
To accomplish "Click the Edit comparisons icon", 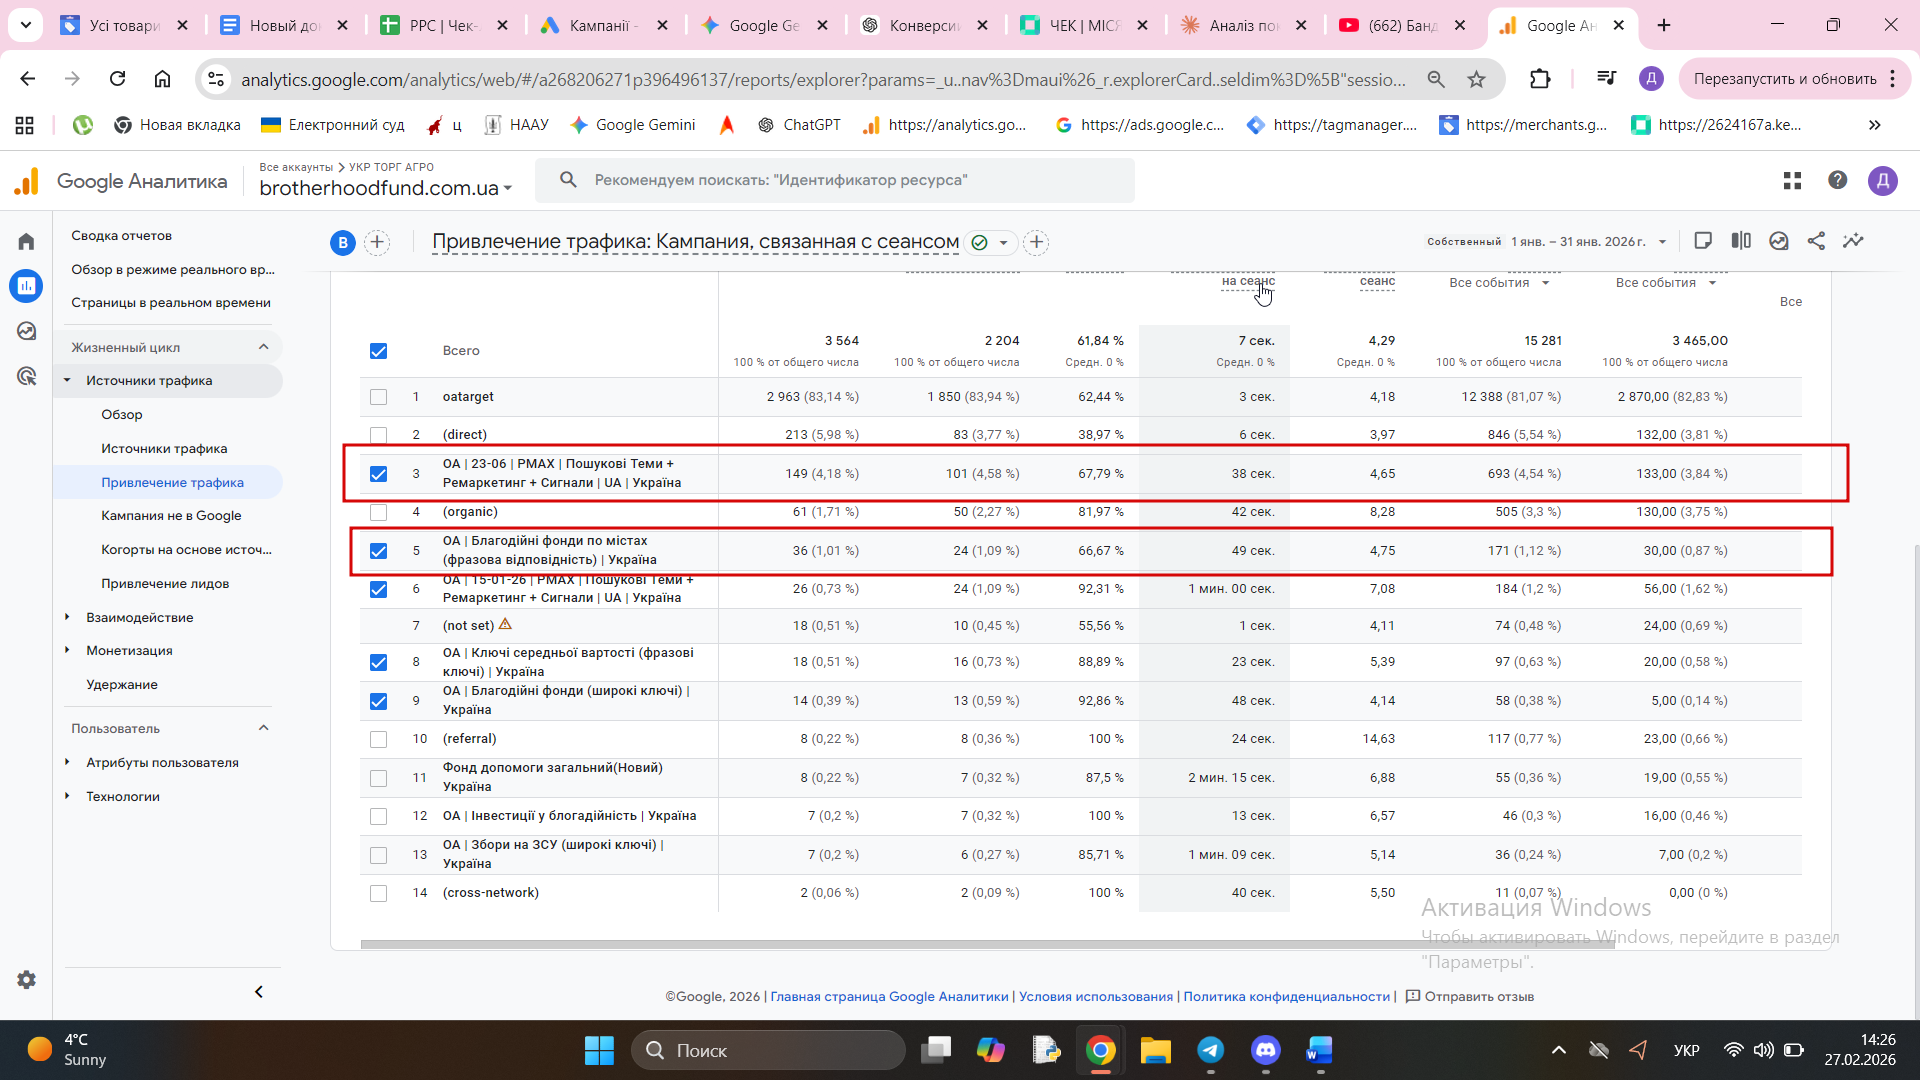I will pos(1741,241).
